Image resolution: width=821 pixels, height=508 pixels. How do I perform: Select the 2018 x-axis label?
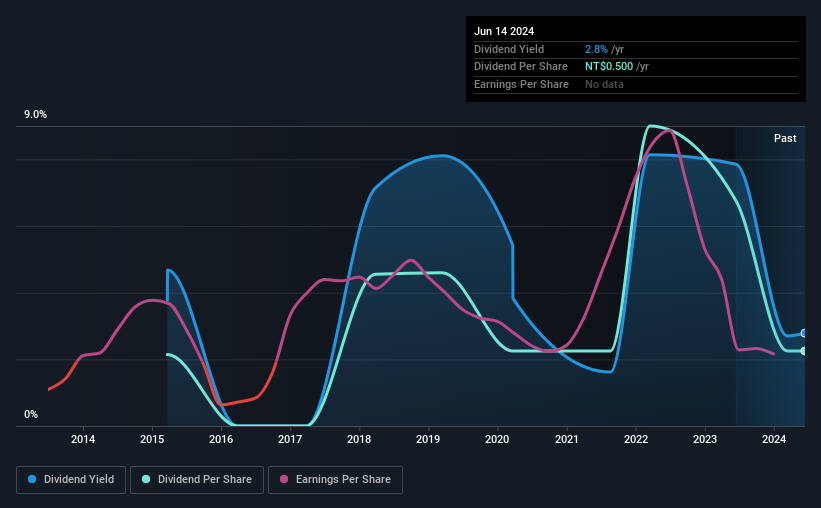click(x=359, y=439)
